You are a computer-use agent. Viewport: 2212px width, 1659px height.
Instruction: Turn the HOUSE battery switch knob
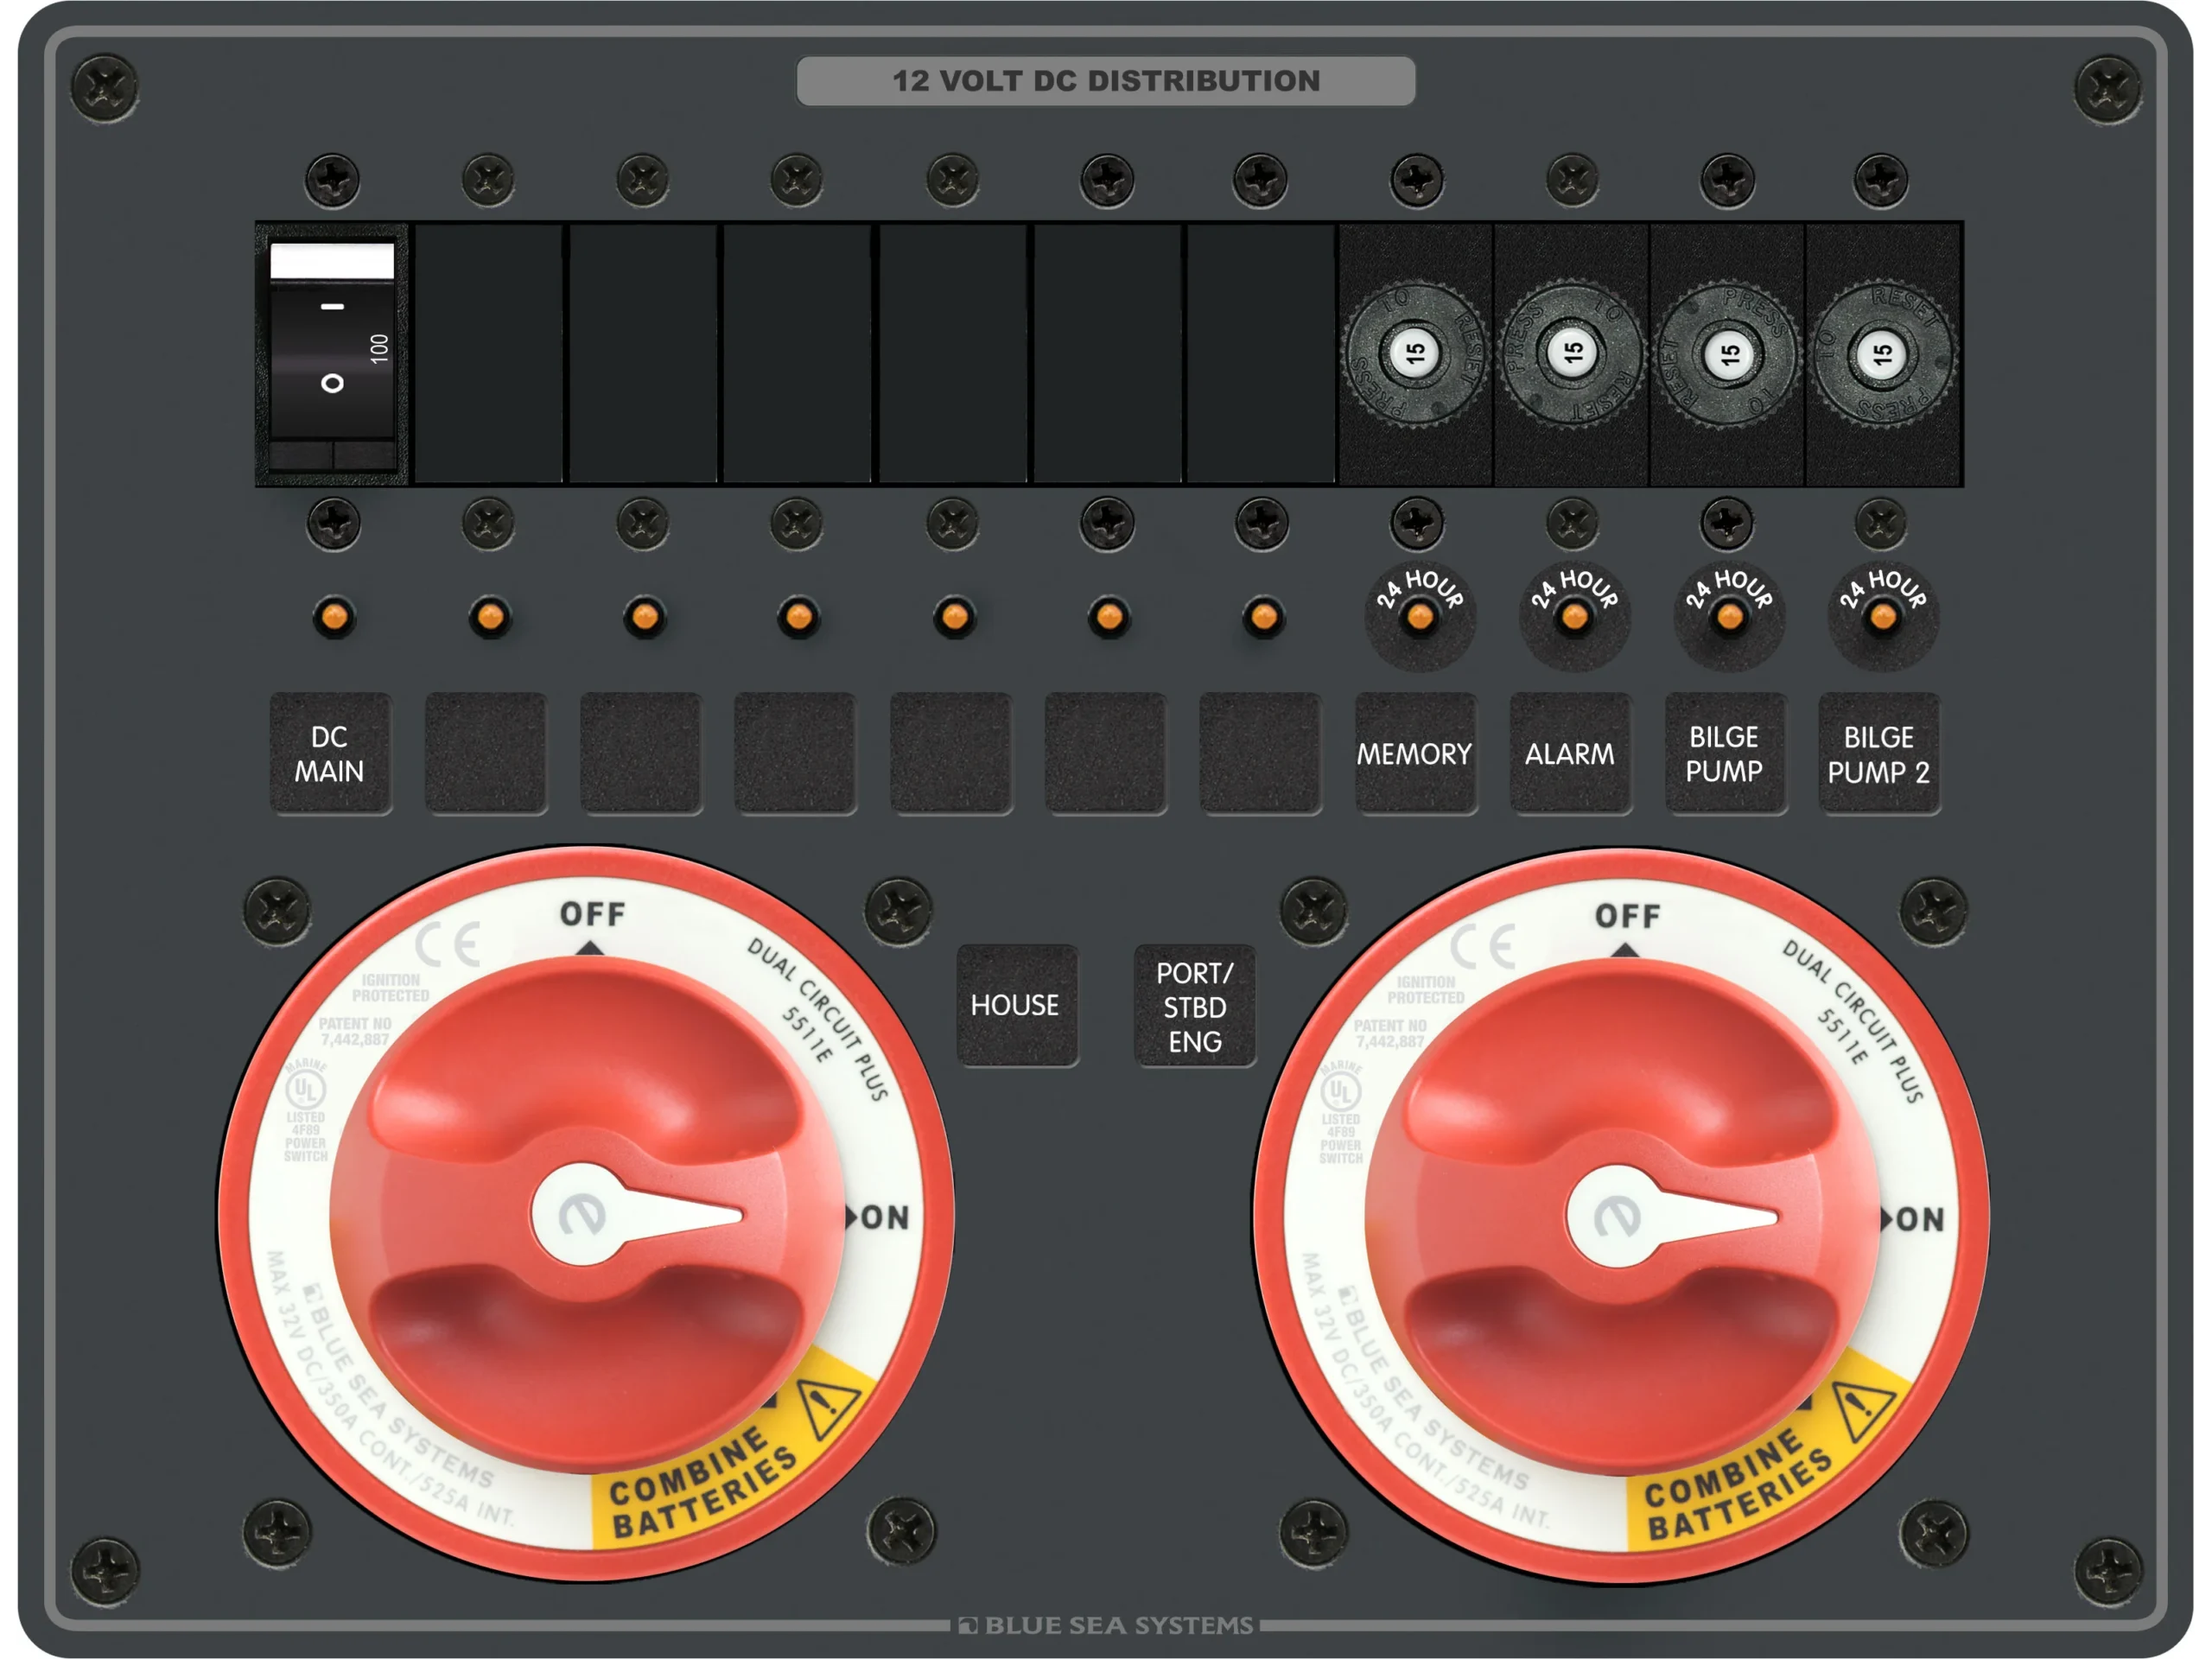[x=587, y=1216]
